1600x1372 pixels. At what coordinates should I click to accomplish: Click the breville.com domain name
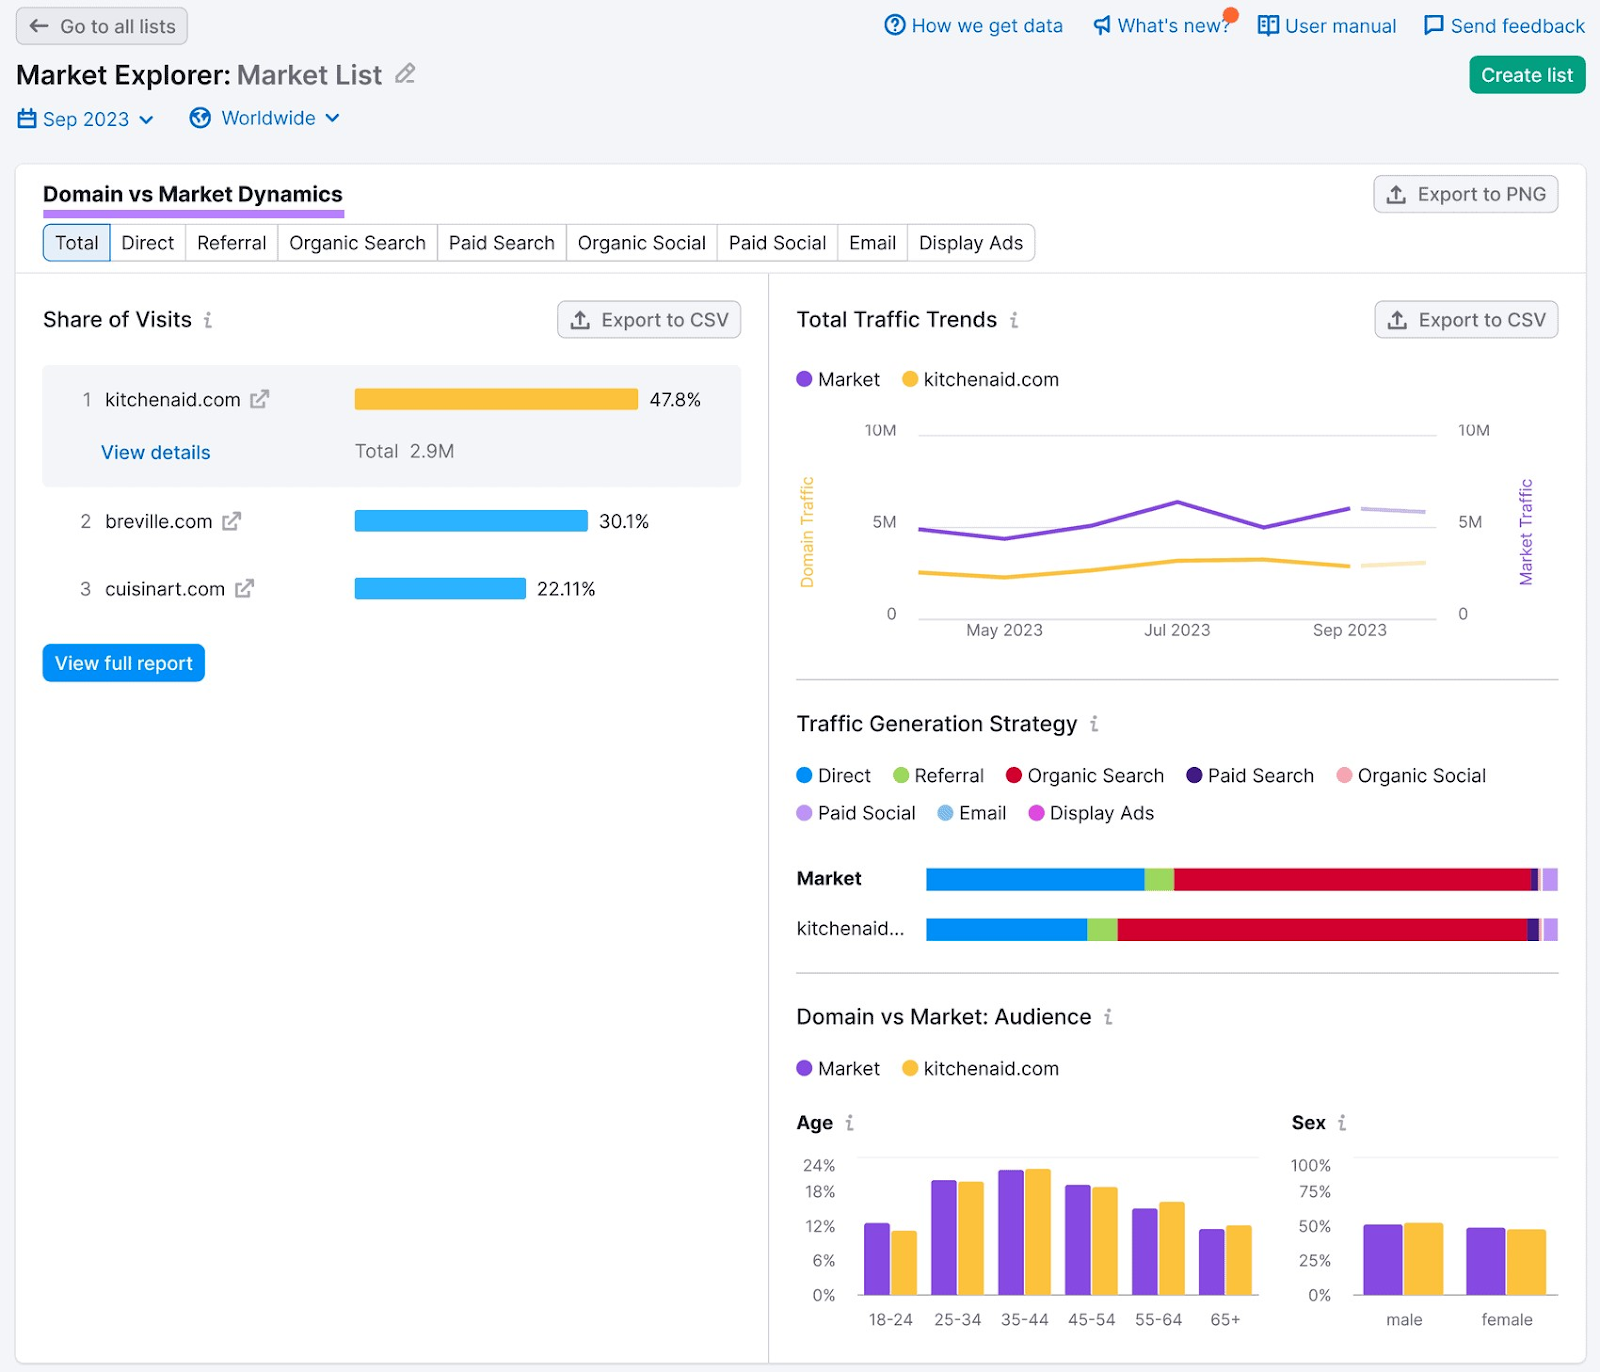[x=159, y=521]
